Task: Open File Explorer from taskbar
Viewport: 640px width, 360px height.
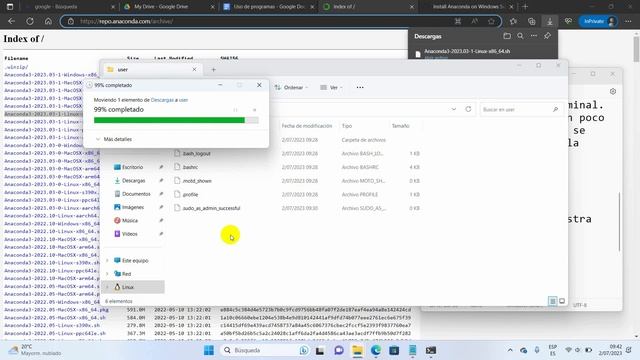Action: [357, 350]
